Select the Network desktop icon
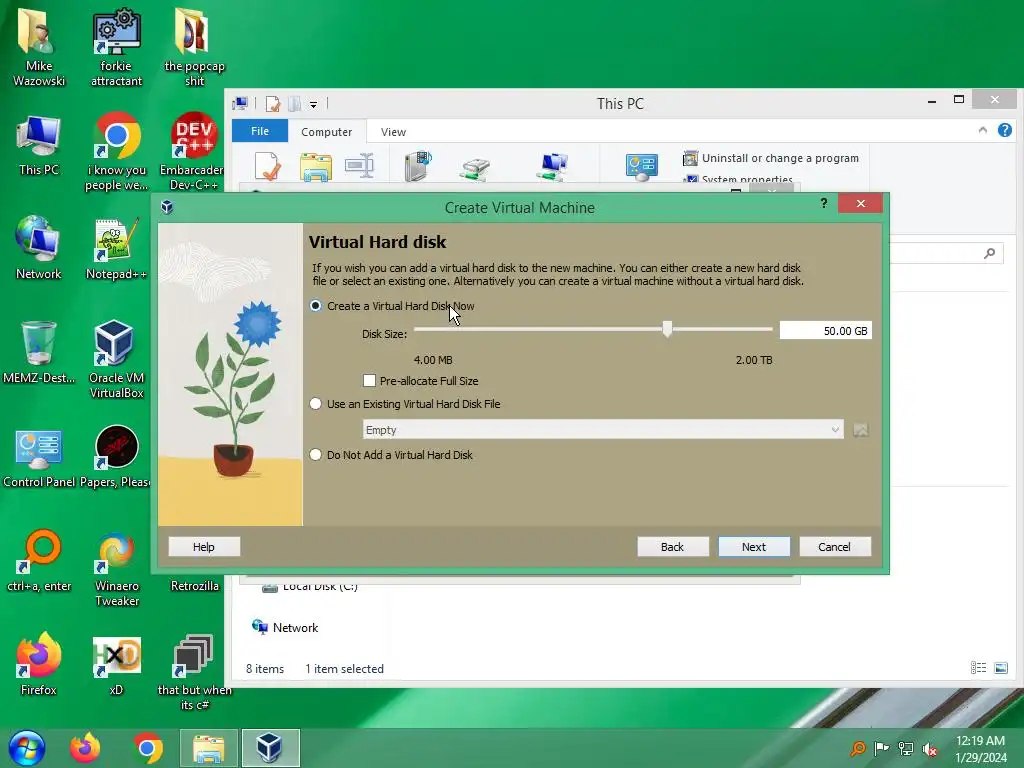The image size is (1024, 768). 39,248
